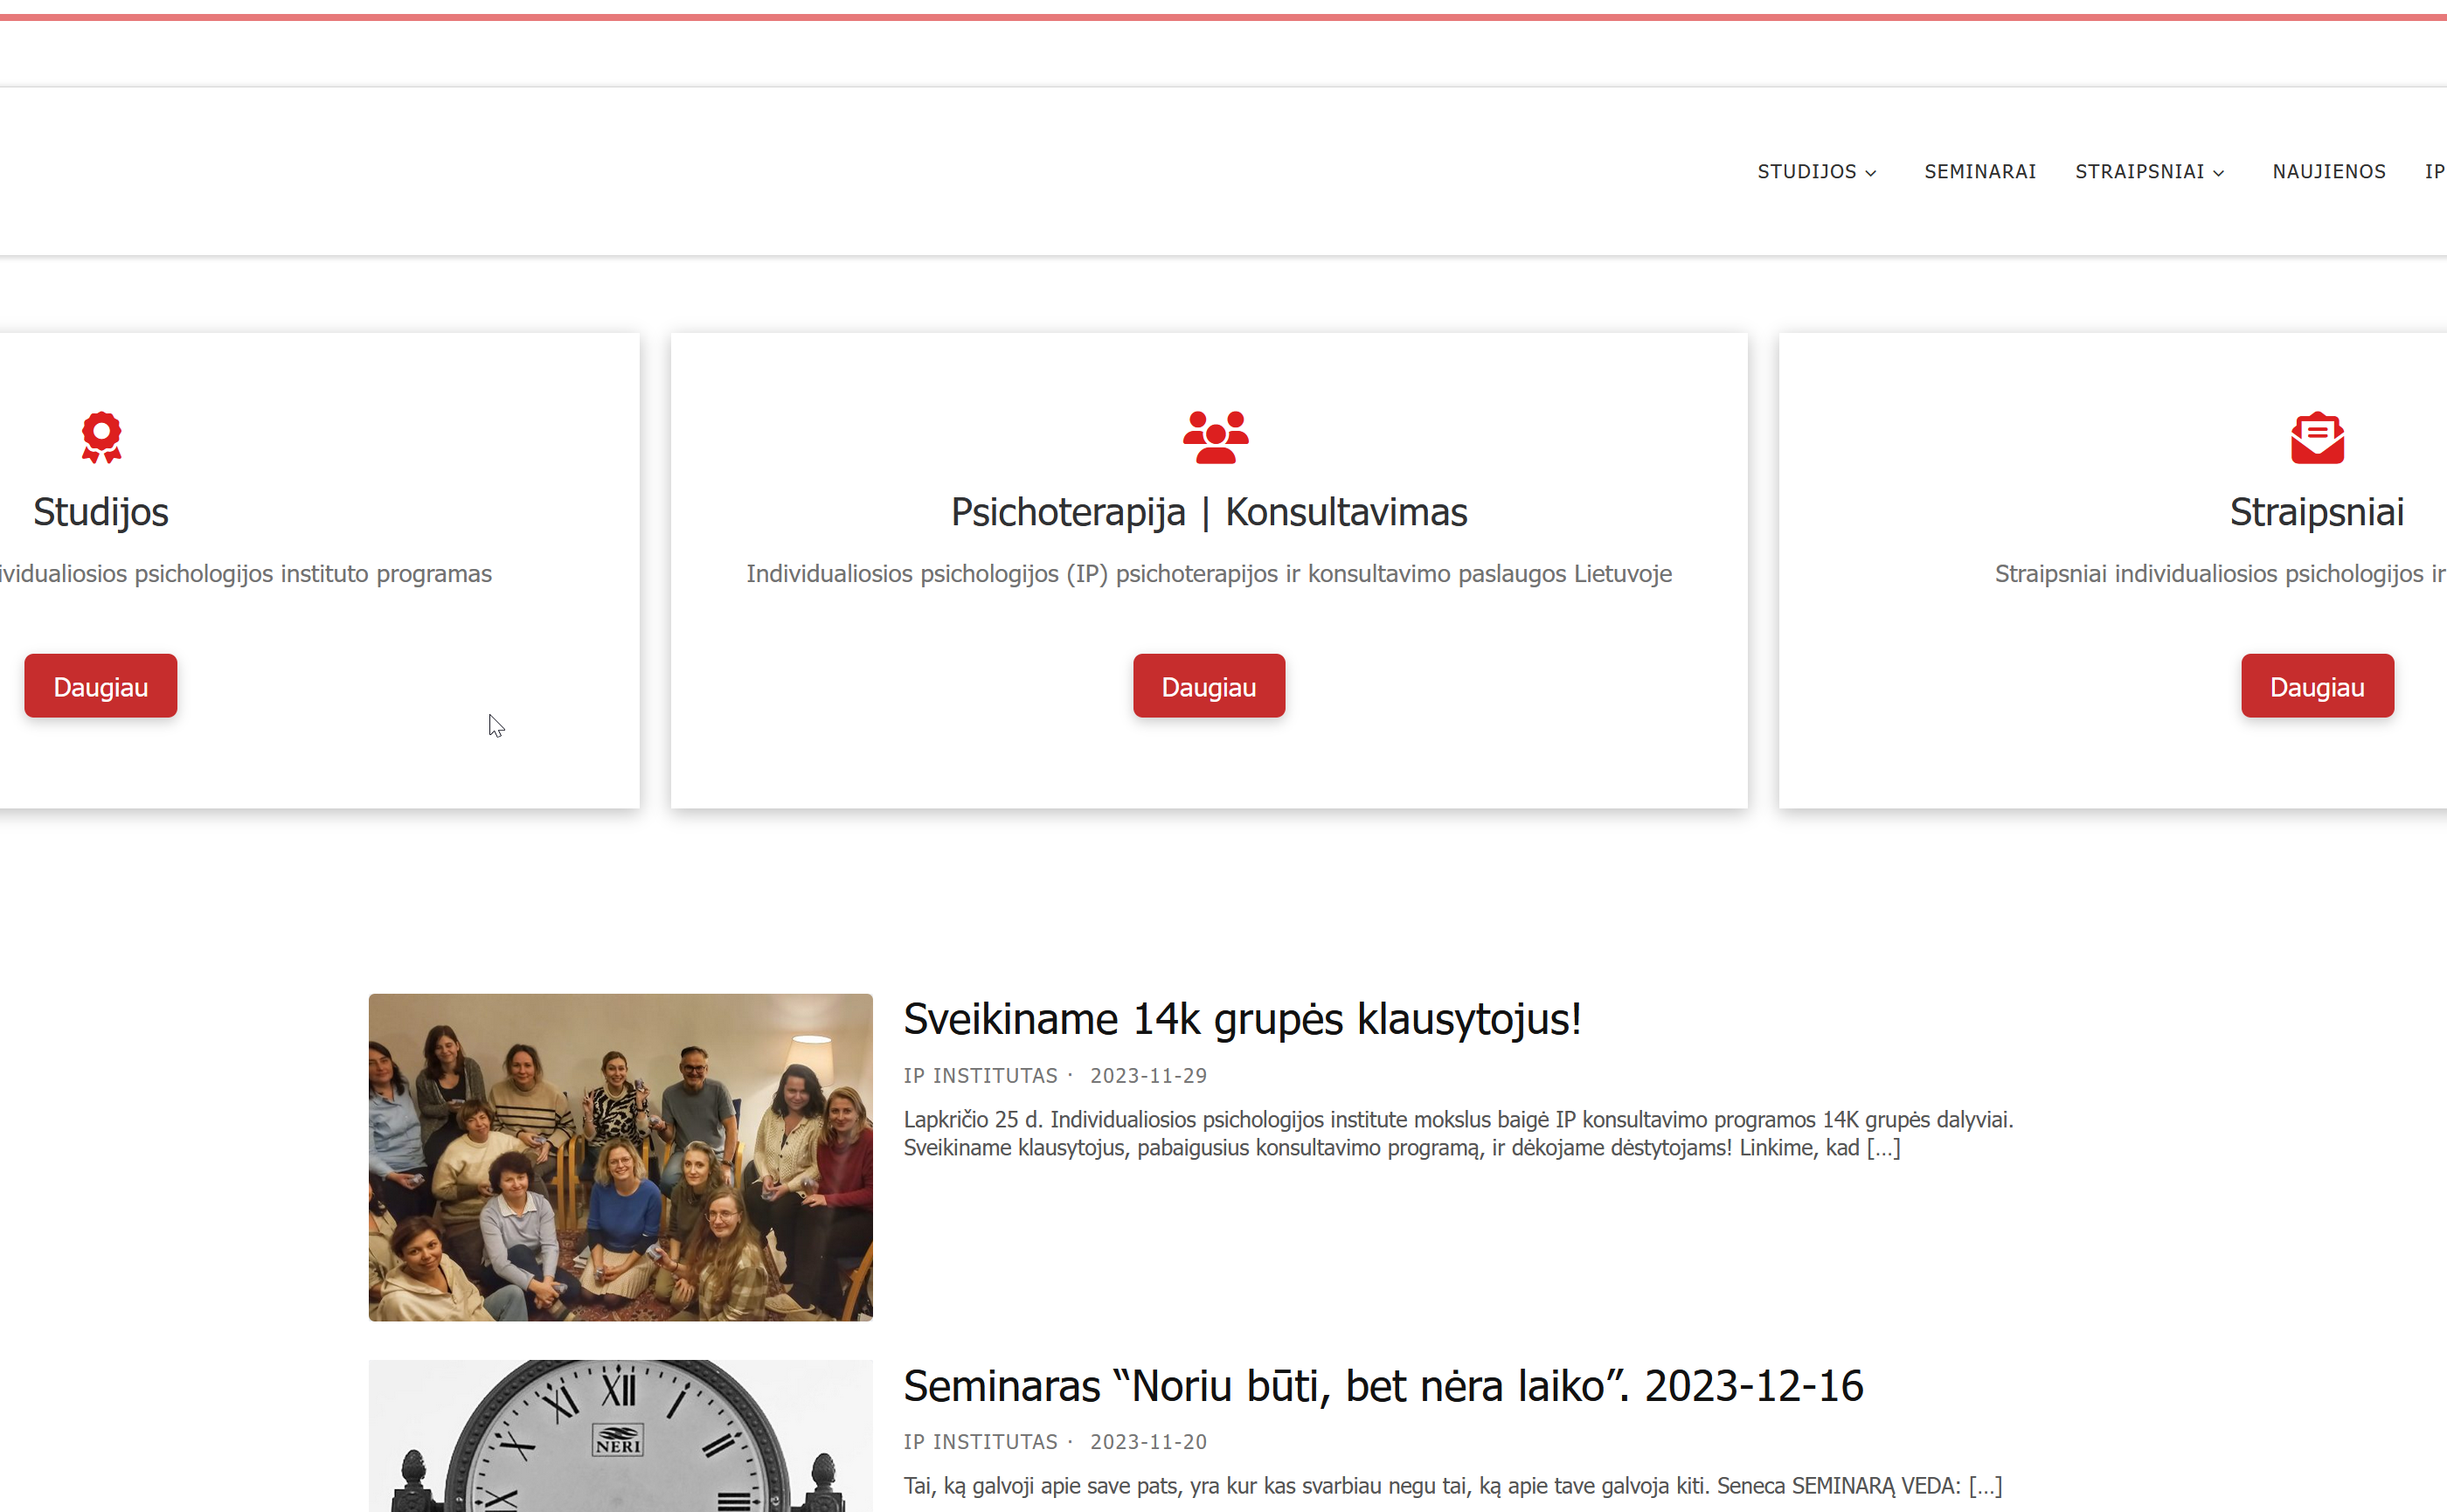2447x1512 pixels.
Task: Open the NAUJIENOS menu item
Action: coord(2329,172)
